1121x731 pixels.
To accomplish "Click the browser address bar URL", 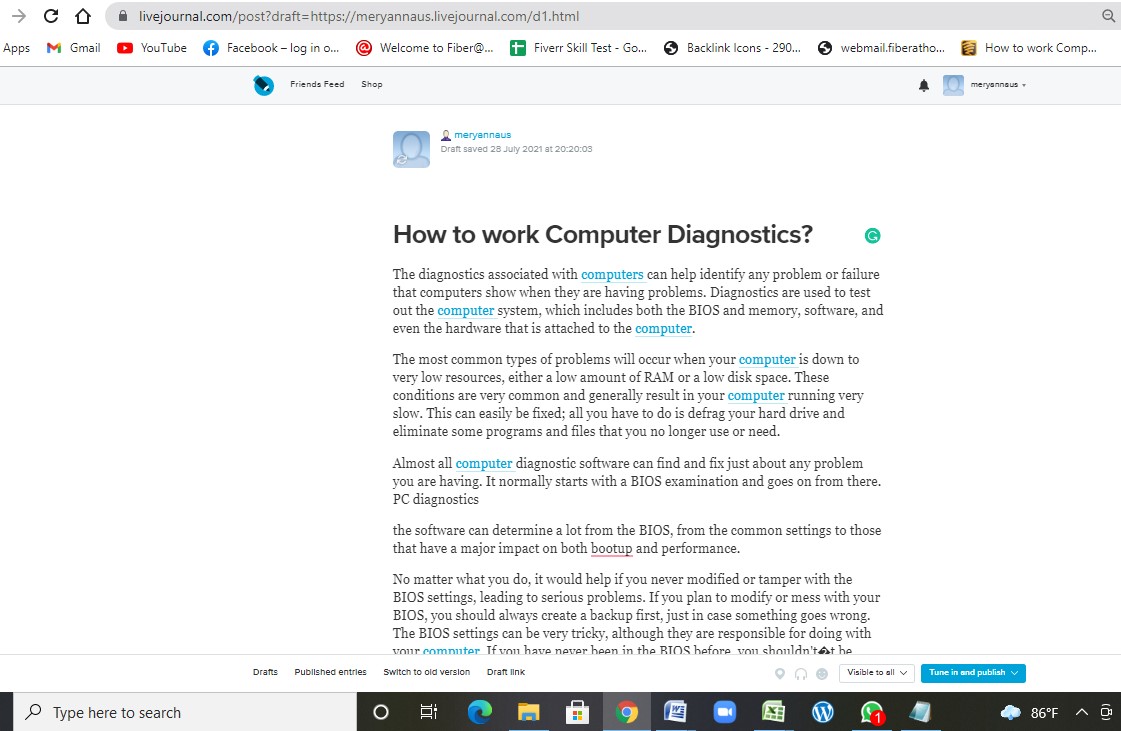I will click(359, 16).
